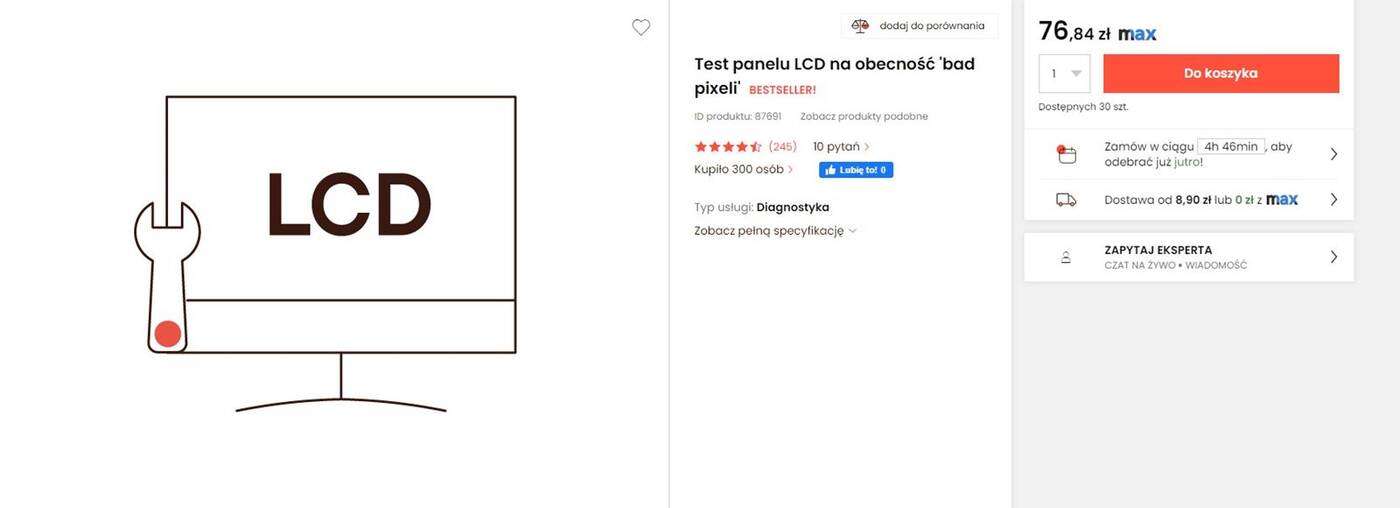Open Zobacz produkty podobne link
Viewport: 1400px width, 508px height.
point(864,116)
